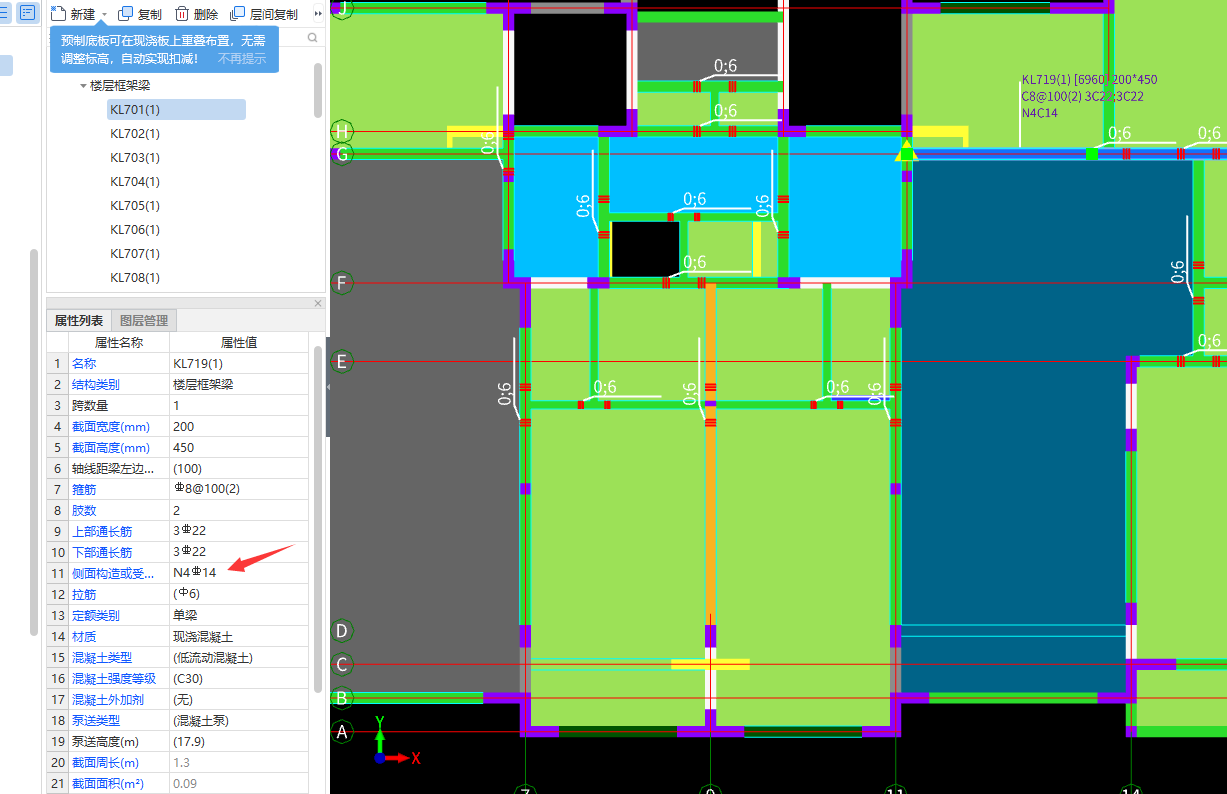Select KL704(1) in the component tree
The height and width of the screenshot is (794, 1227).
click(x=135, y=181)
